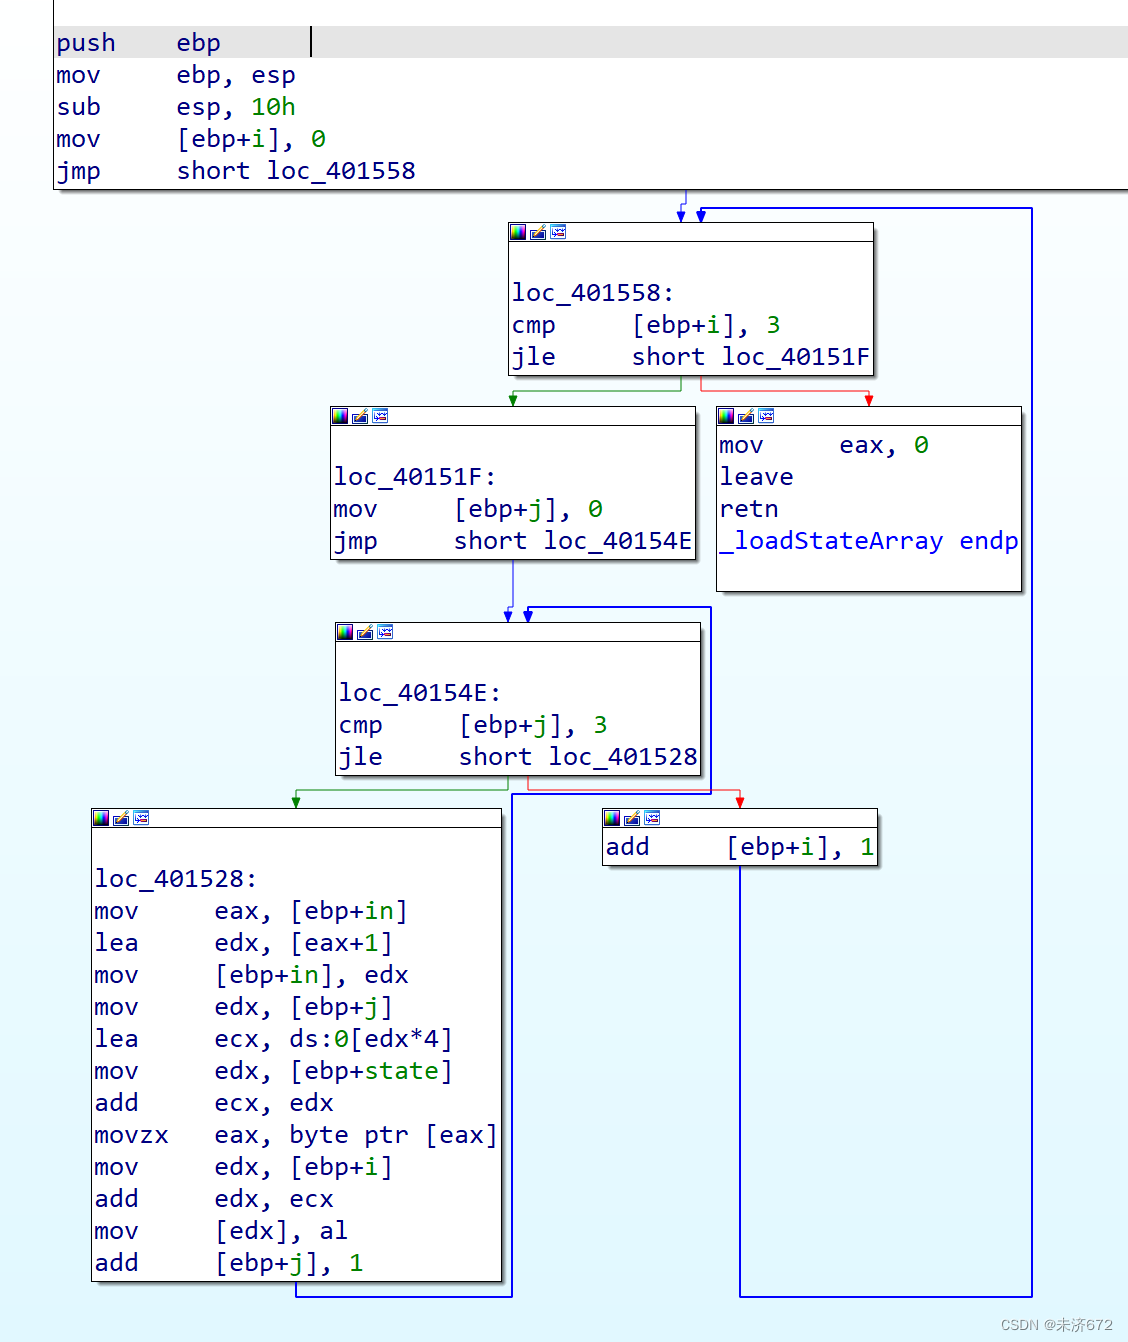Click the loc_40151F: label

pyautogui.click(x=415, y=477)
